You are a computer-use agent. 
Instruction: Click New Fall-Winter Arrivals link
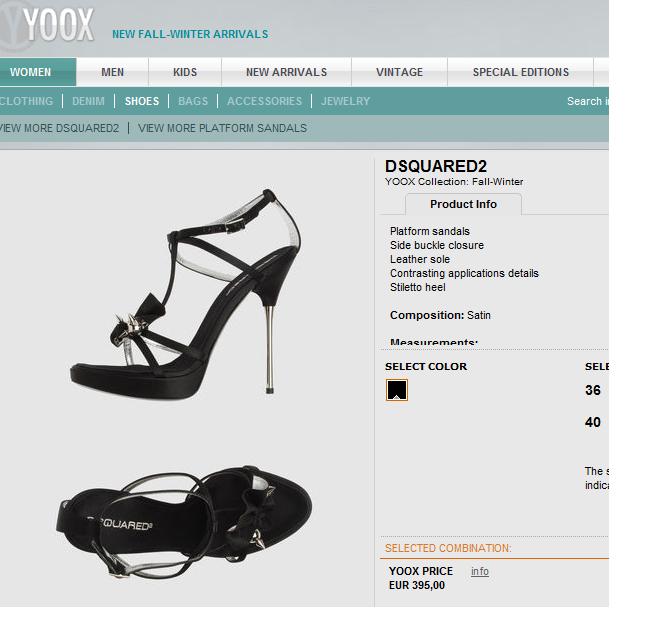[x=190, y=34]
